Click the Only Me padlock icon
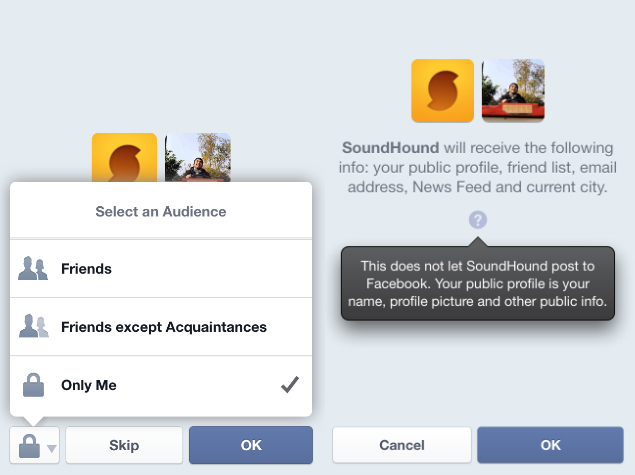The width and height of the screenshot is (635, 475). coord(34,385)
